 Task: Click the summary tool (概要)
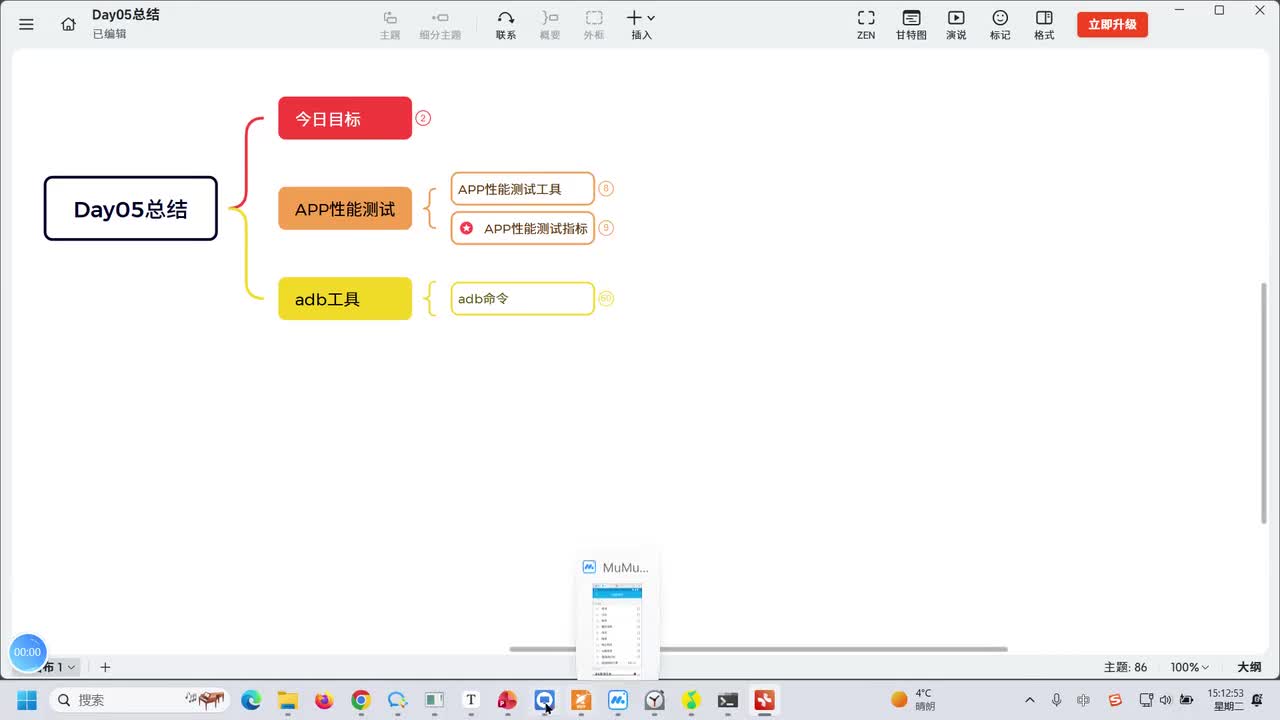550,24
